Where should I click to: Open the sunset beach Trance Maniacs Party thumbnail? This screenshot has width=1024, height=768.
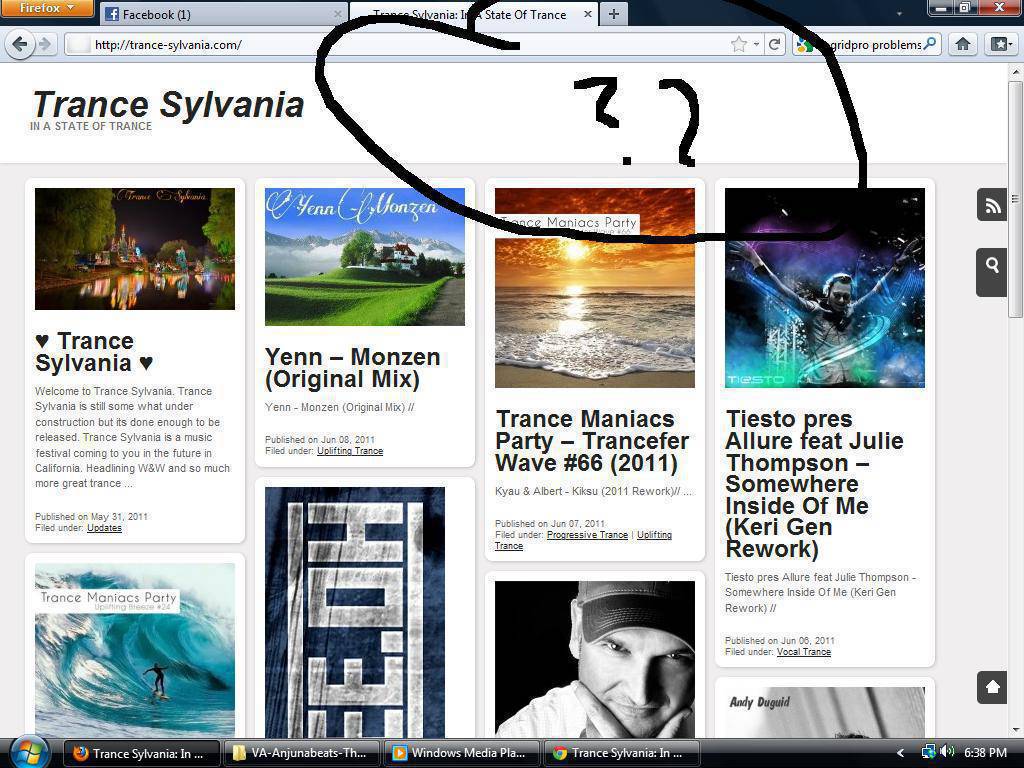pyautogui.click(x=595, y=288)
